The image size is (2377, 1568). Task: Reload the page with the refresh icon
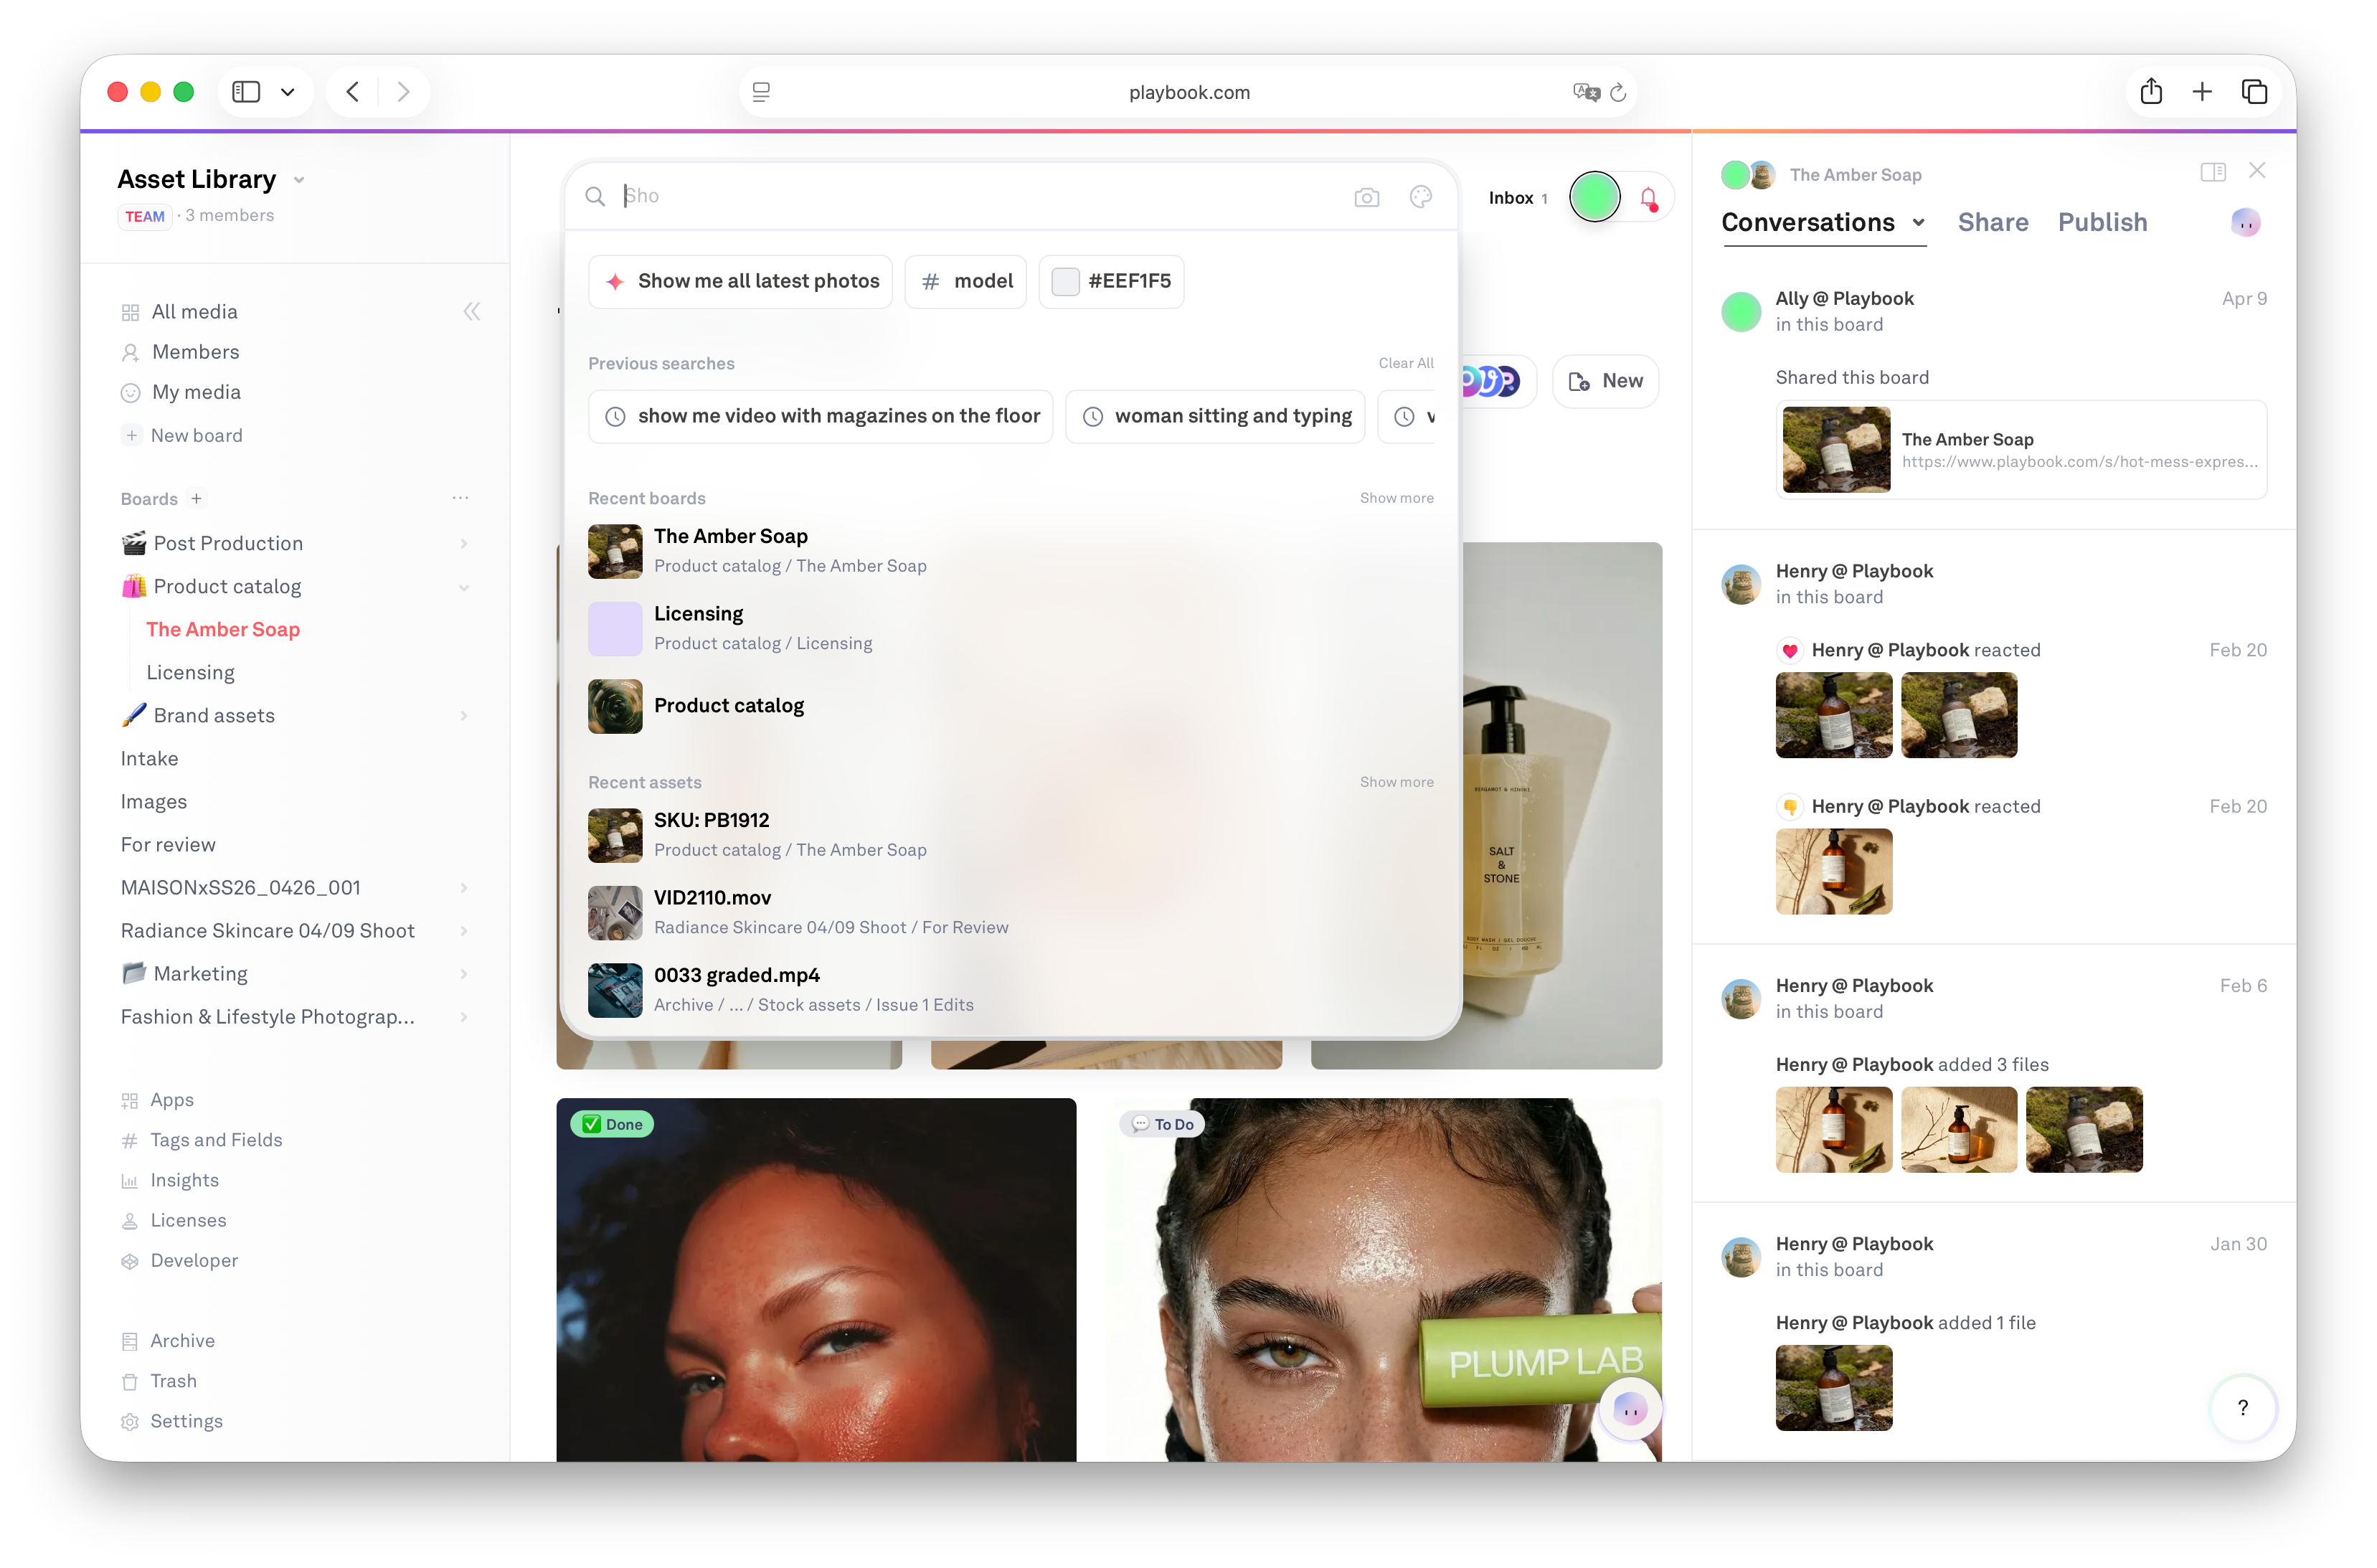point(1618,93)
